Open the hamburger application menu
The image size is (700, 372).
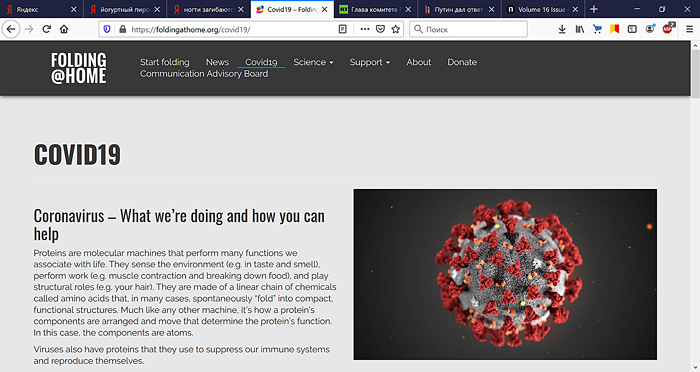(x=689, y=29)
